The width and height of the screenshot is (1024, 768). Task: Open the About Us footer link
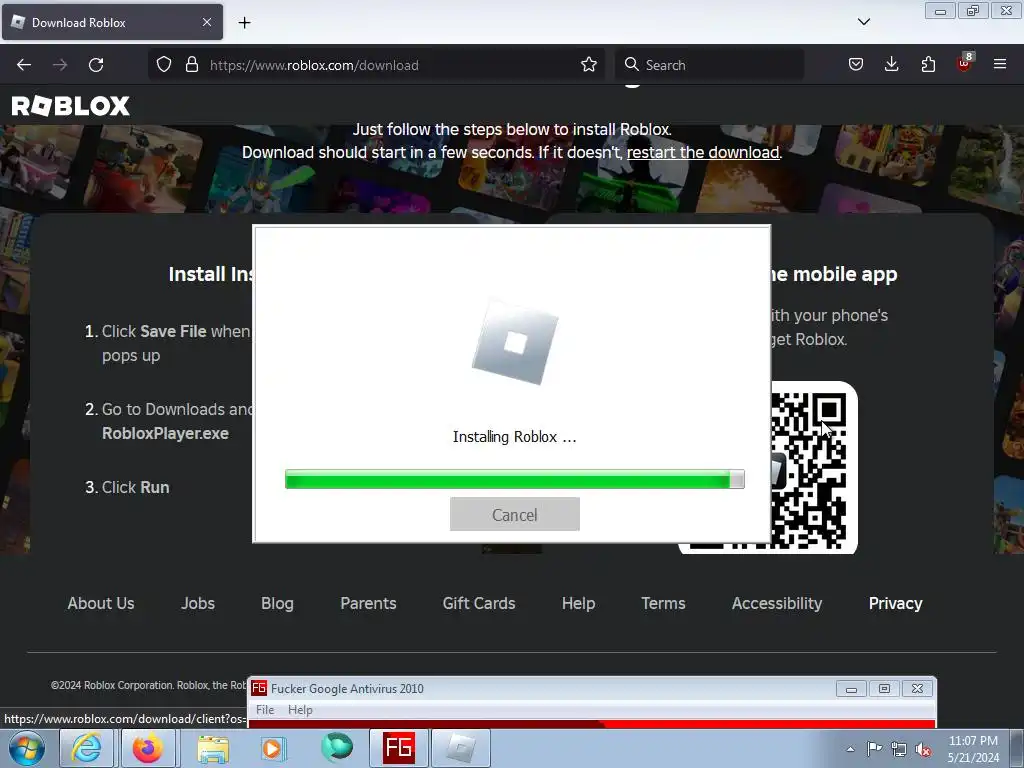(x=101, y=603)
